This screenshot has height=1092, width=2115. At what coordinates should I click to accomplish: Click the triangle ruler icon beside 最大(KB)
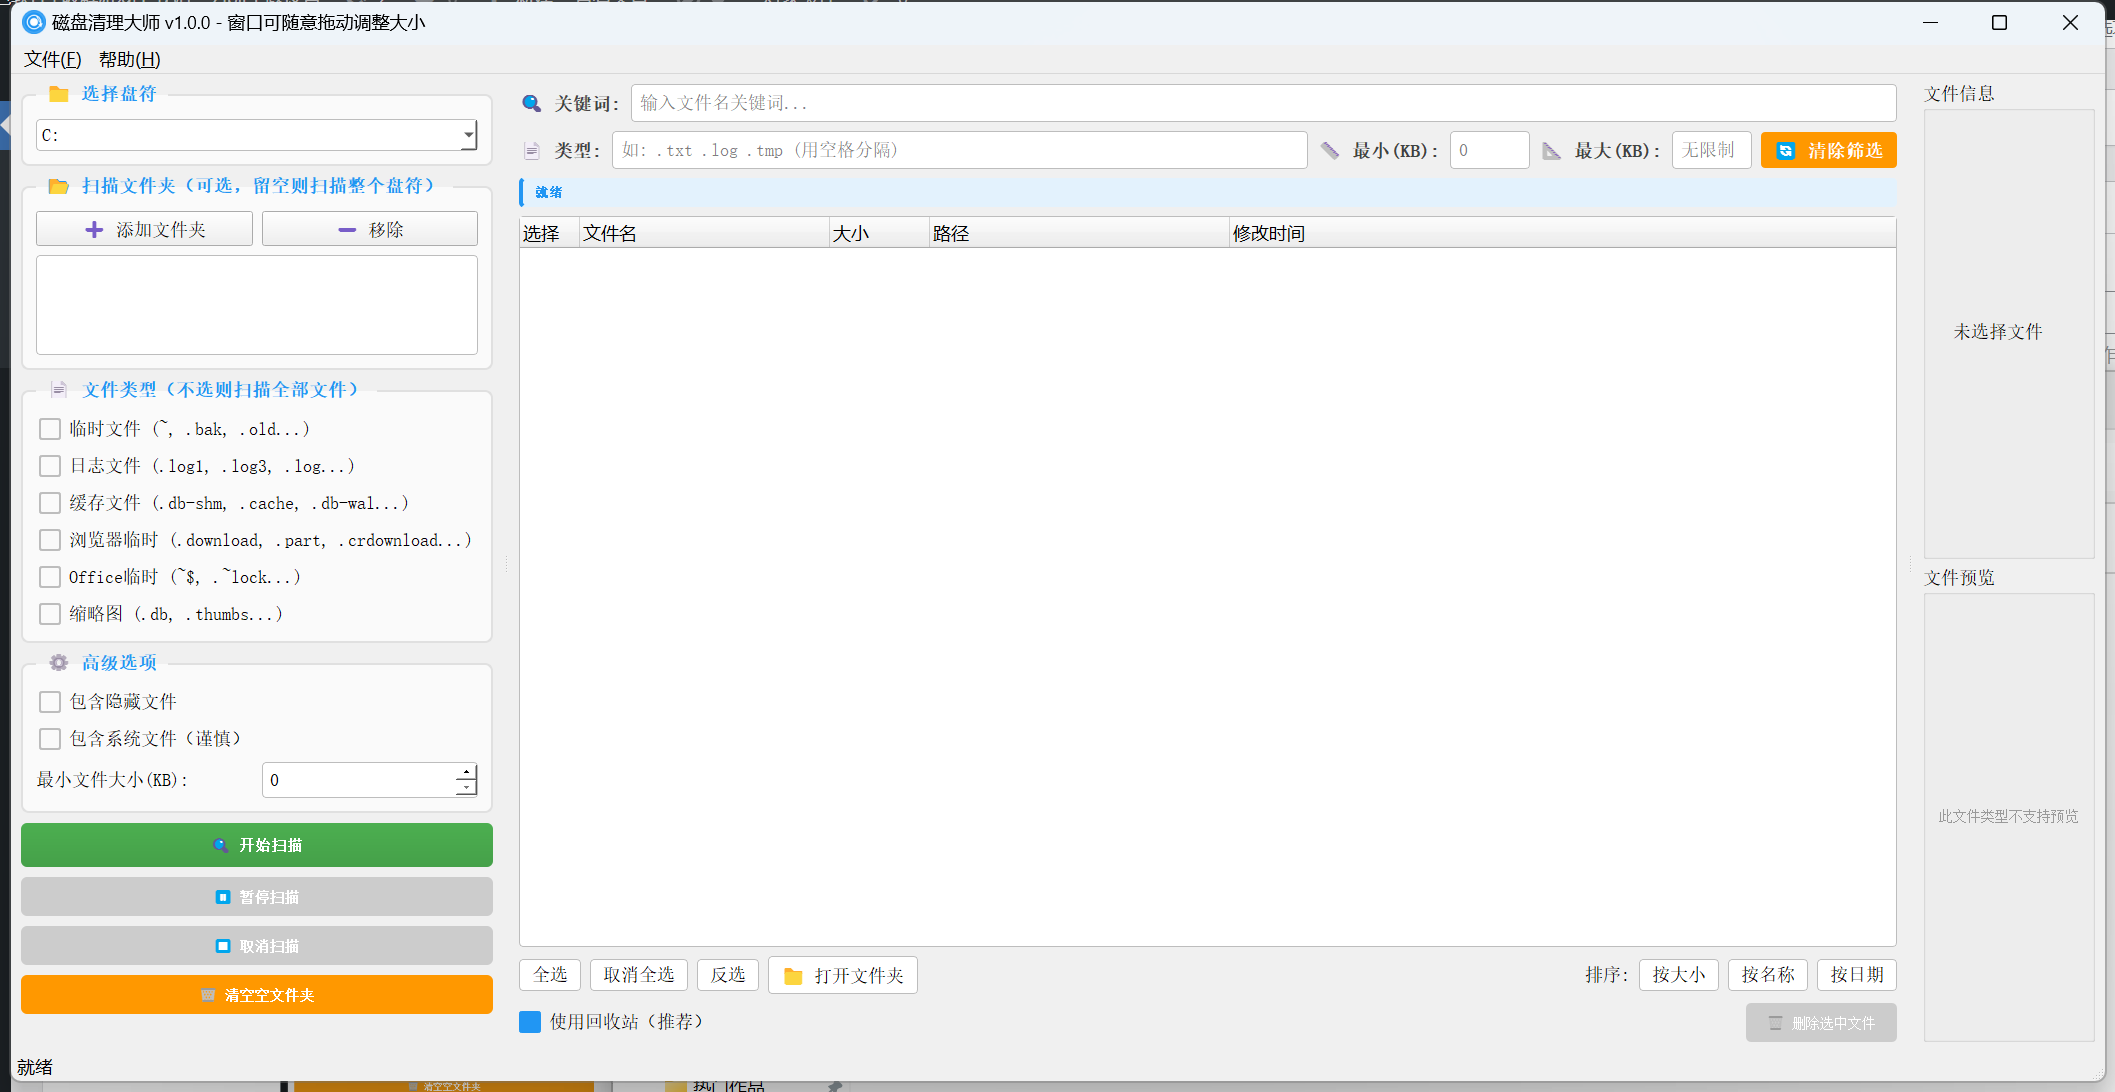click(x=1551, y=151)
